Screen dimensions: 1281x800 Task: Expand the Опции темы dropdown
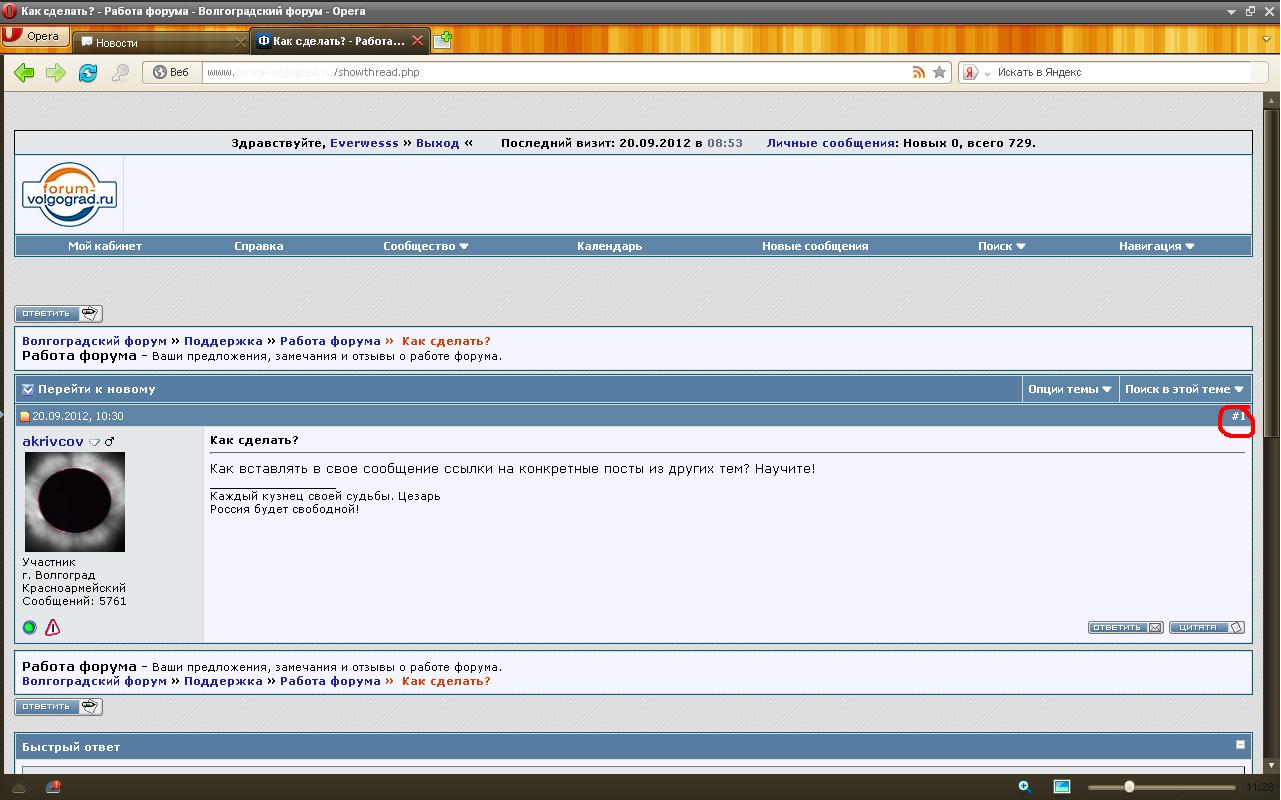pos(1069,389)
